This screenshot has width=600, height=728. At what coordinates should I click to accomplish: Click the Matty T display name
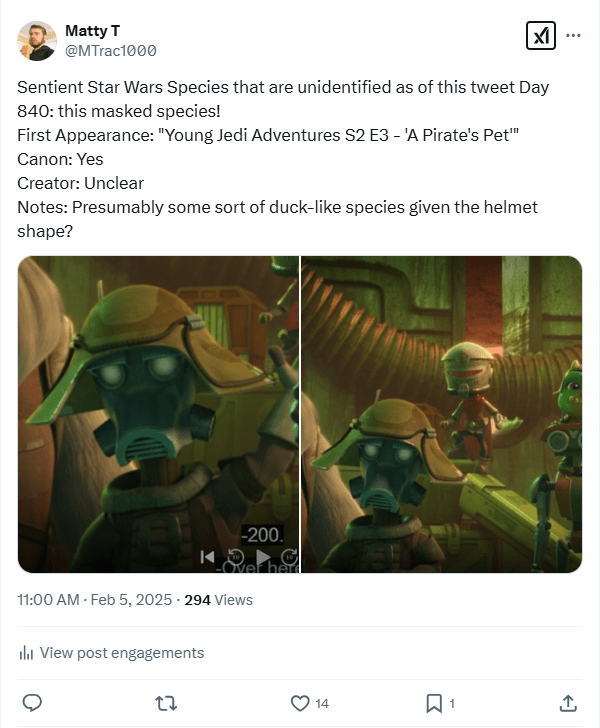pyautogui.click(x=92, y=31)
